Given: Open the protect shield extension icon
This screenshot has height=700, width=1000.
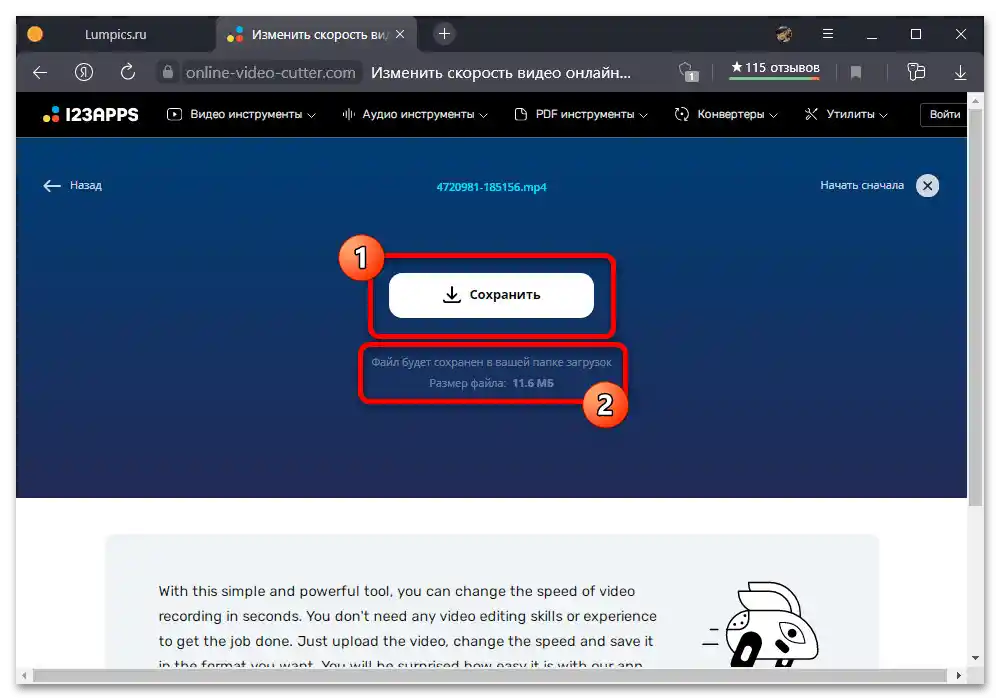Looking at the screenshot, I should 688,72.
